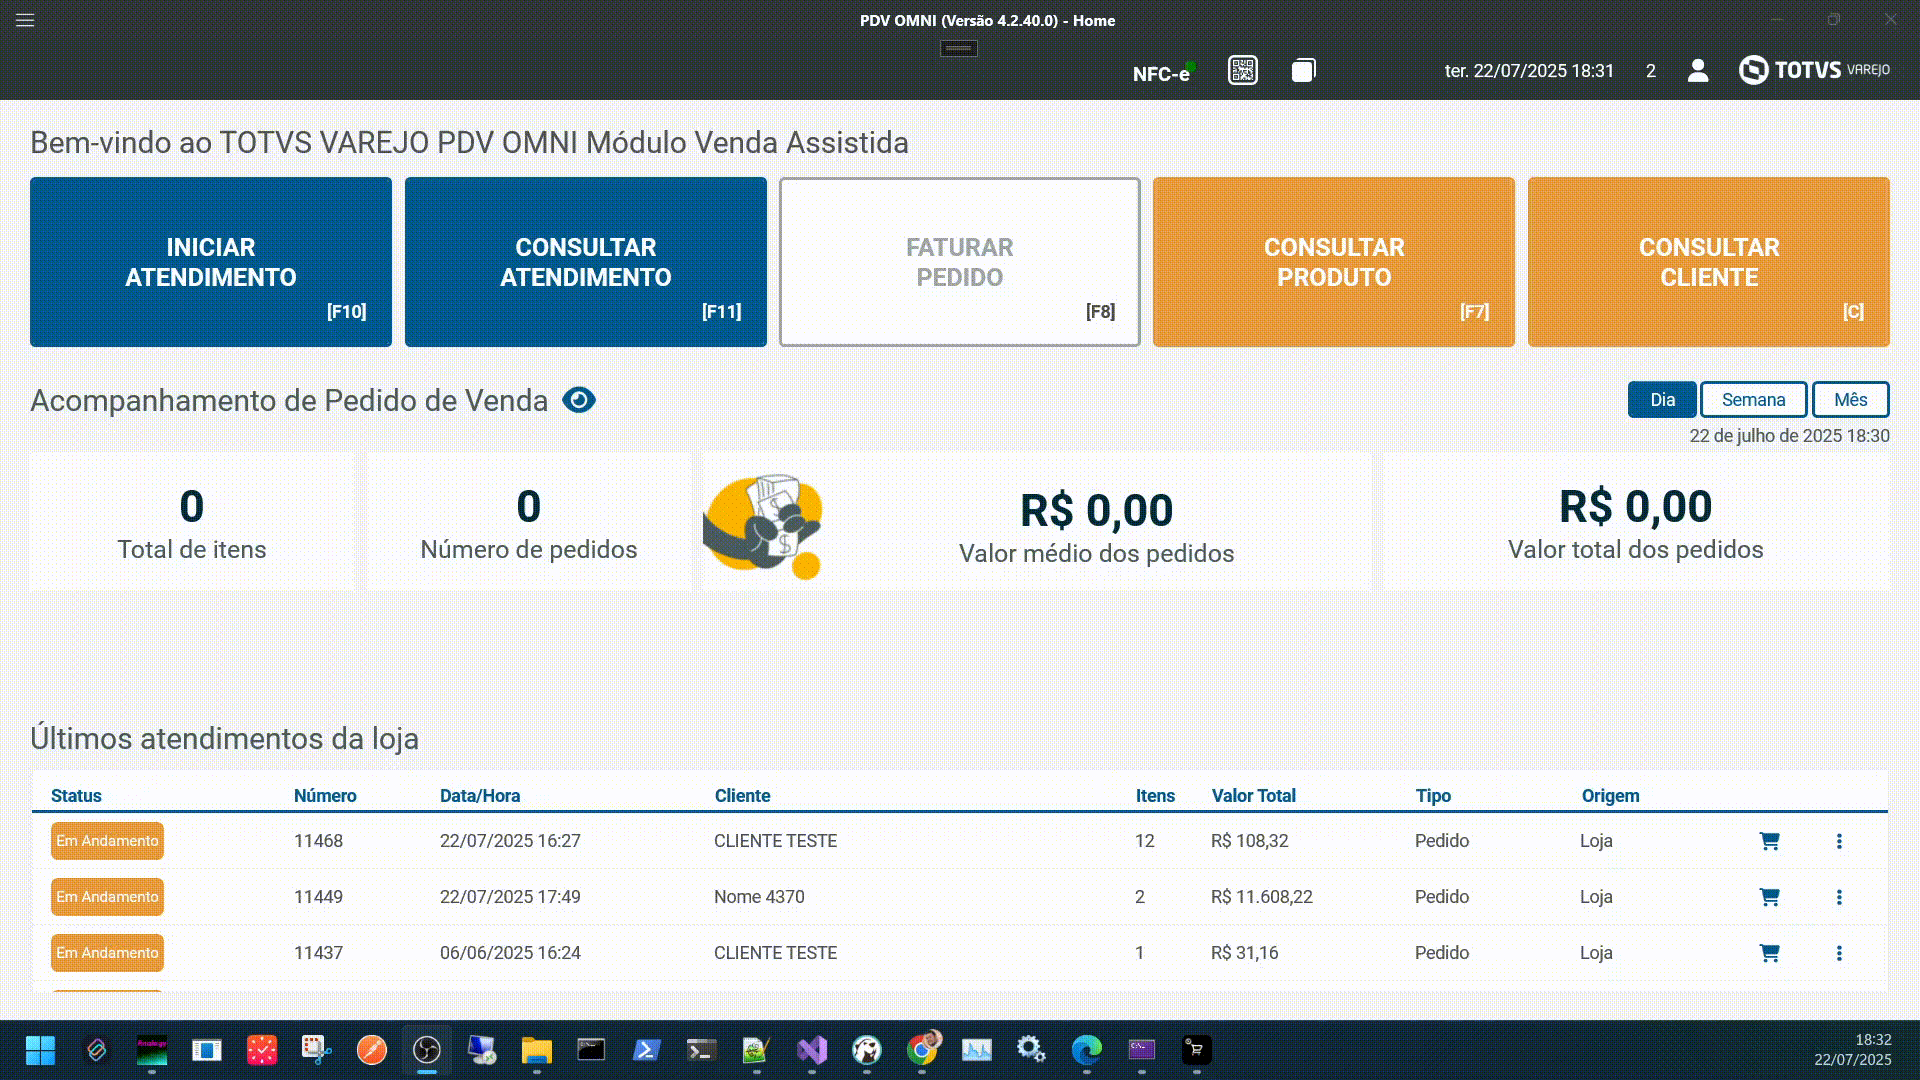Click INICIAR ATENDIMENTO button
This screenshot has width=1920, height=1080.
pyautogui.click(x=211, y=262)
